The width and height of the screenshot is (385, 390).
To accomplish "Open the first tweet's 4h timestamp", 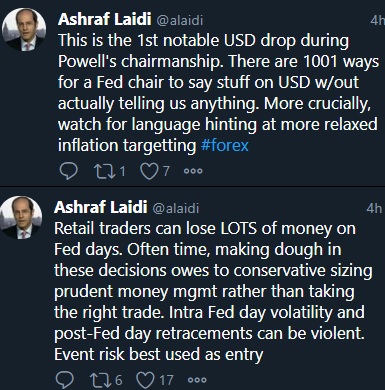I will pos(377,20).
